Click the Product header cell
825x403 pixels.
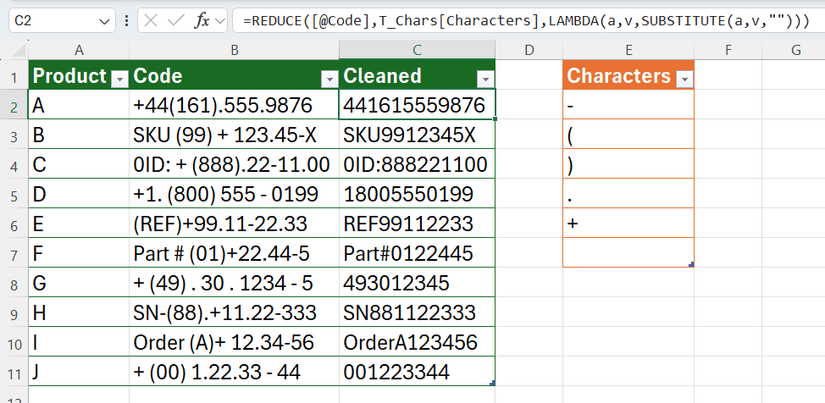[x=79, y=75]
